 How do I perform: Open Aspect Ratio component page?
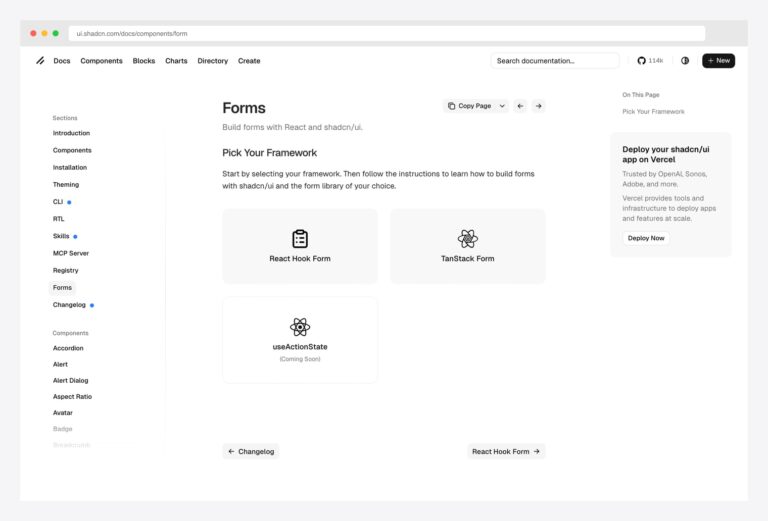point(72,397)
